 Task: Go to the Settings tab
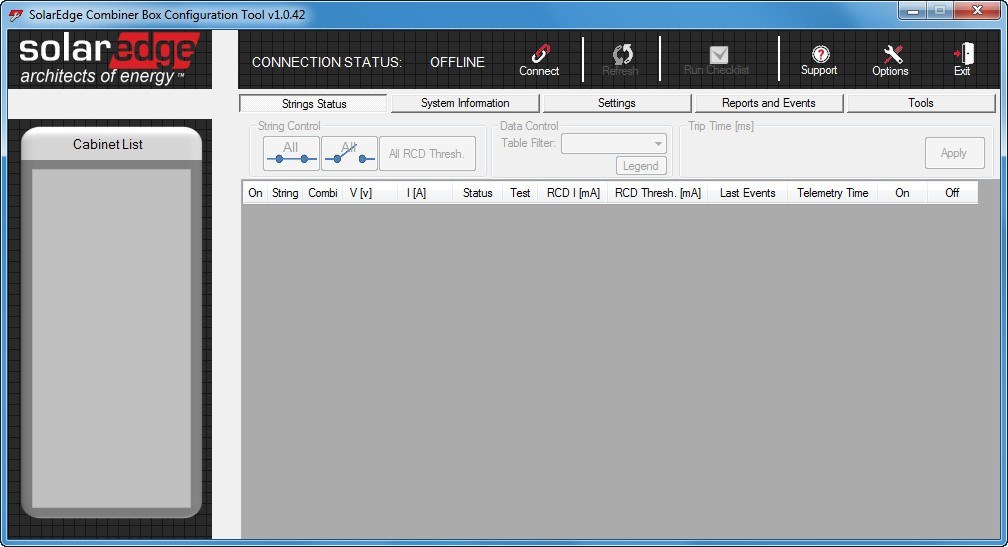616,103
